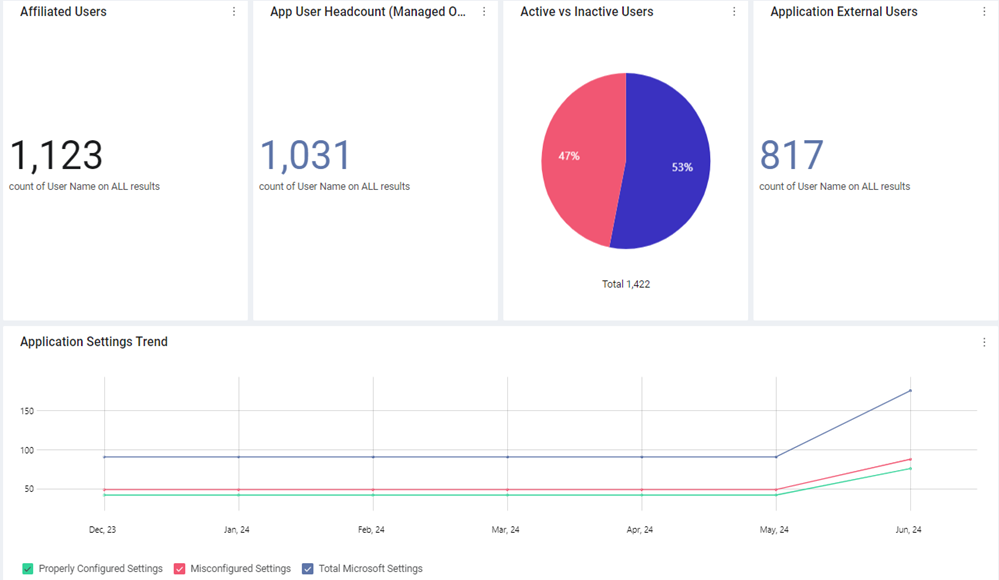Click the Misconfigured Settings legend label
Image resolution: width=999 pixels, height=580 pixels.
click(x=241, y=569)
